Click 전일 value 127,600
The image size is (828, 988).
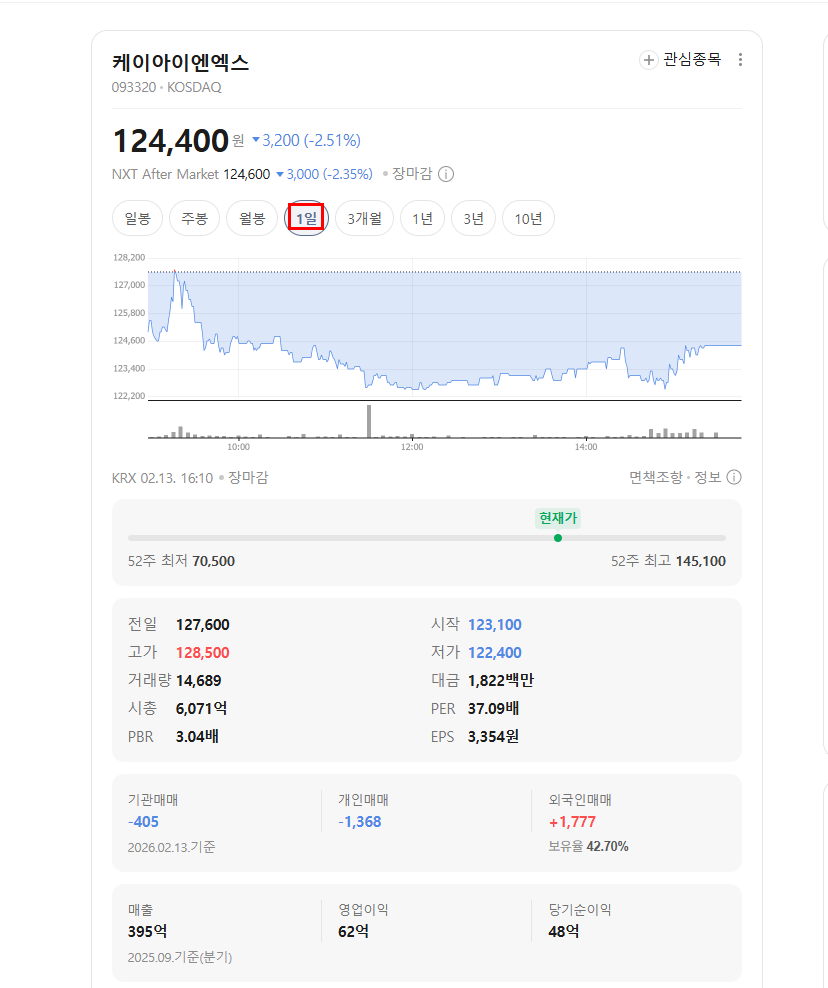click(202, 625)
